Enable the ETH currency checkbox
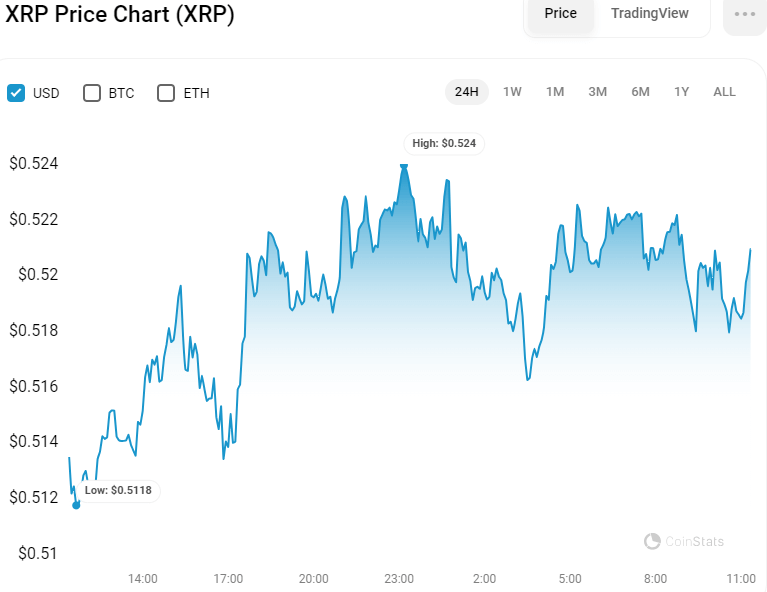 (167, 93)
